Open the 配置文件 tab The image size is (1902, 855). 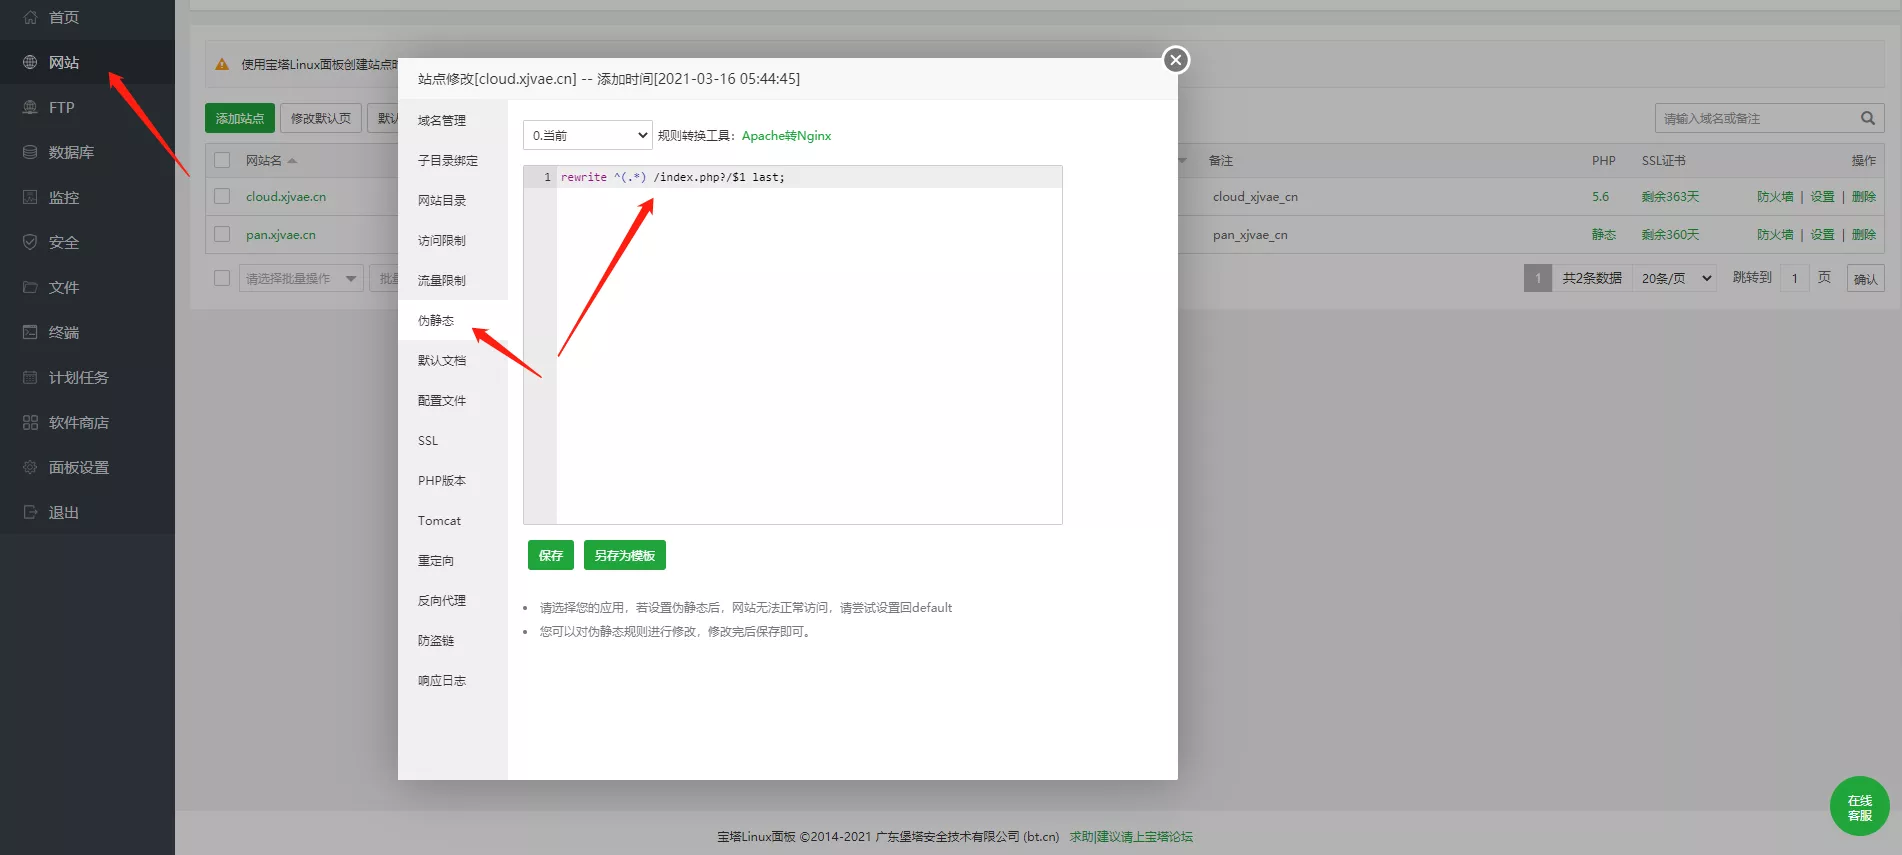tap(442, 400)
